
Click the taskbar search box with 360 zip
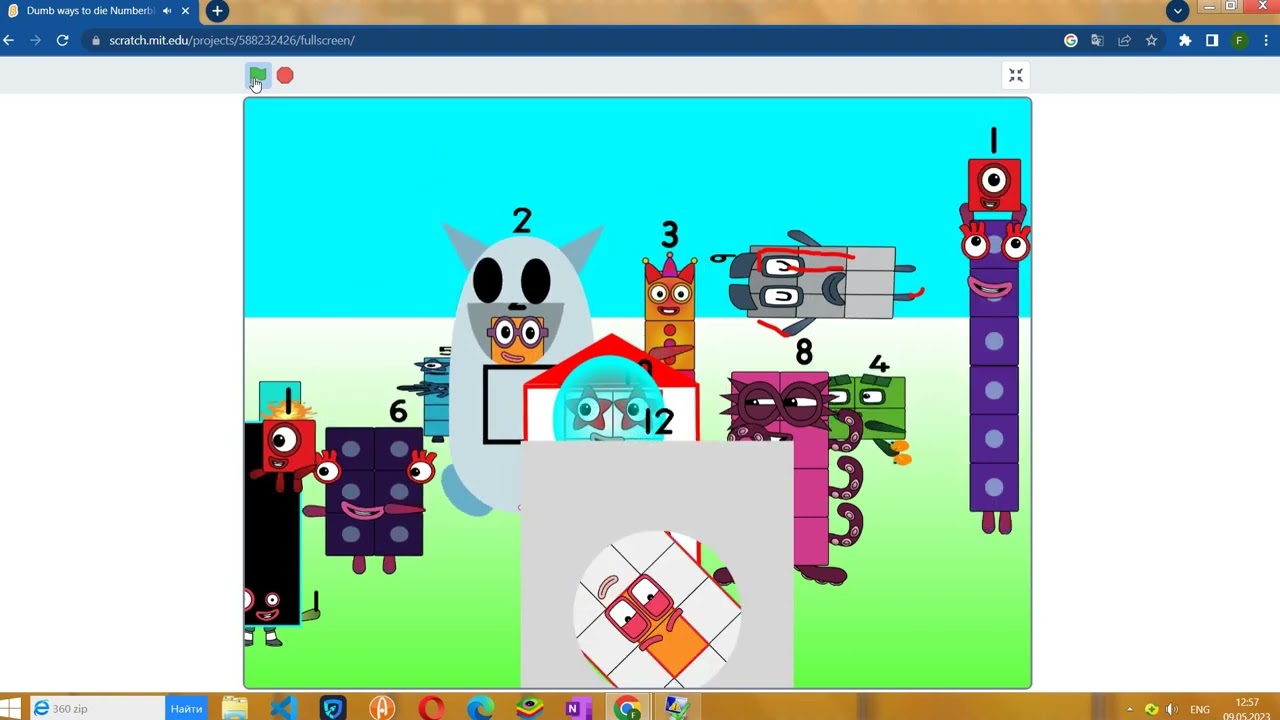tap(98, 708)
